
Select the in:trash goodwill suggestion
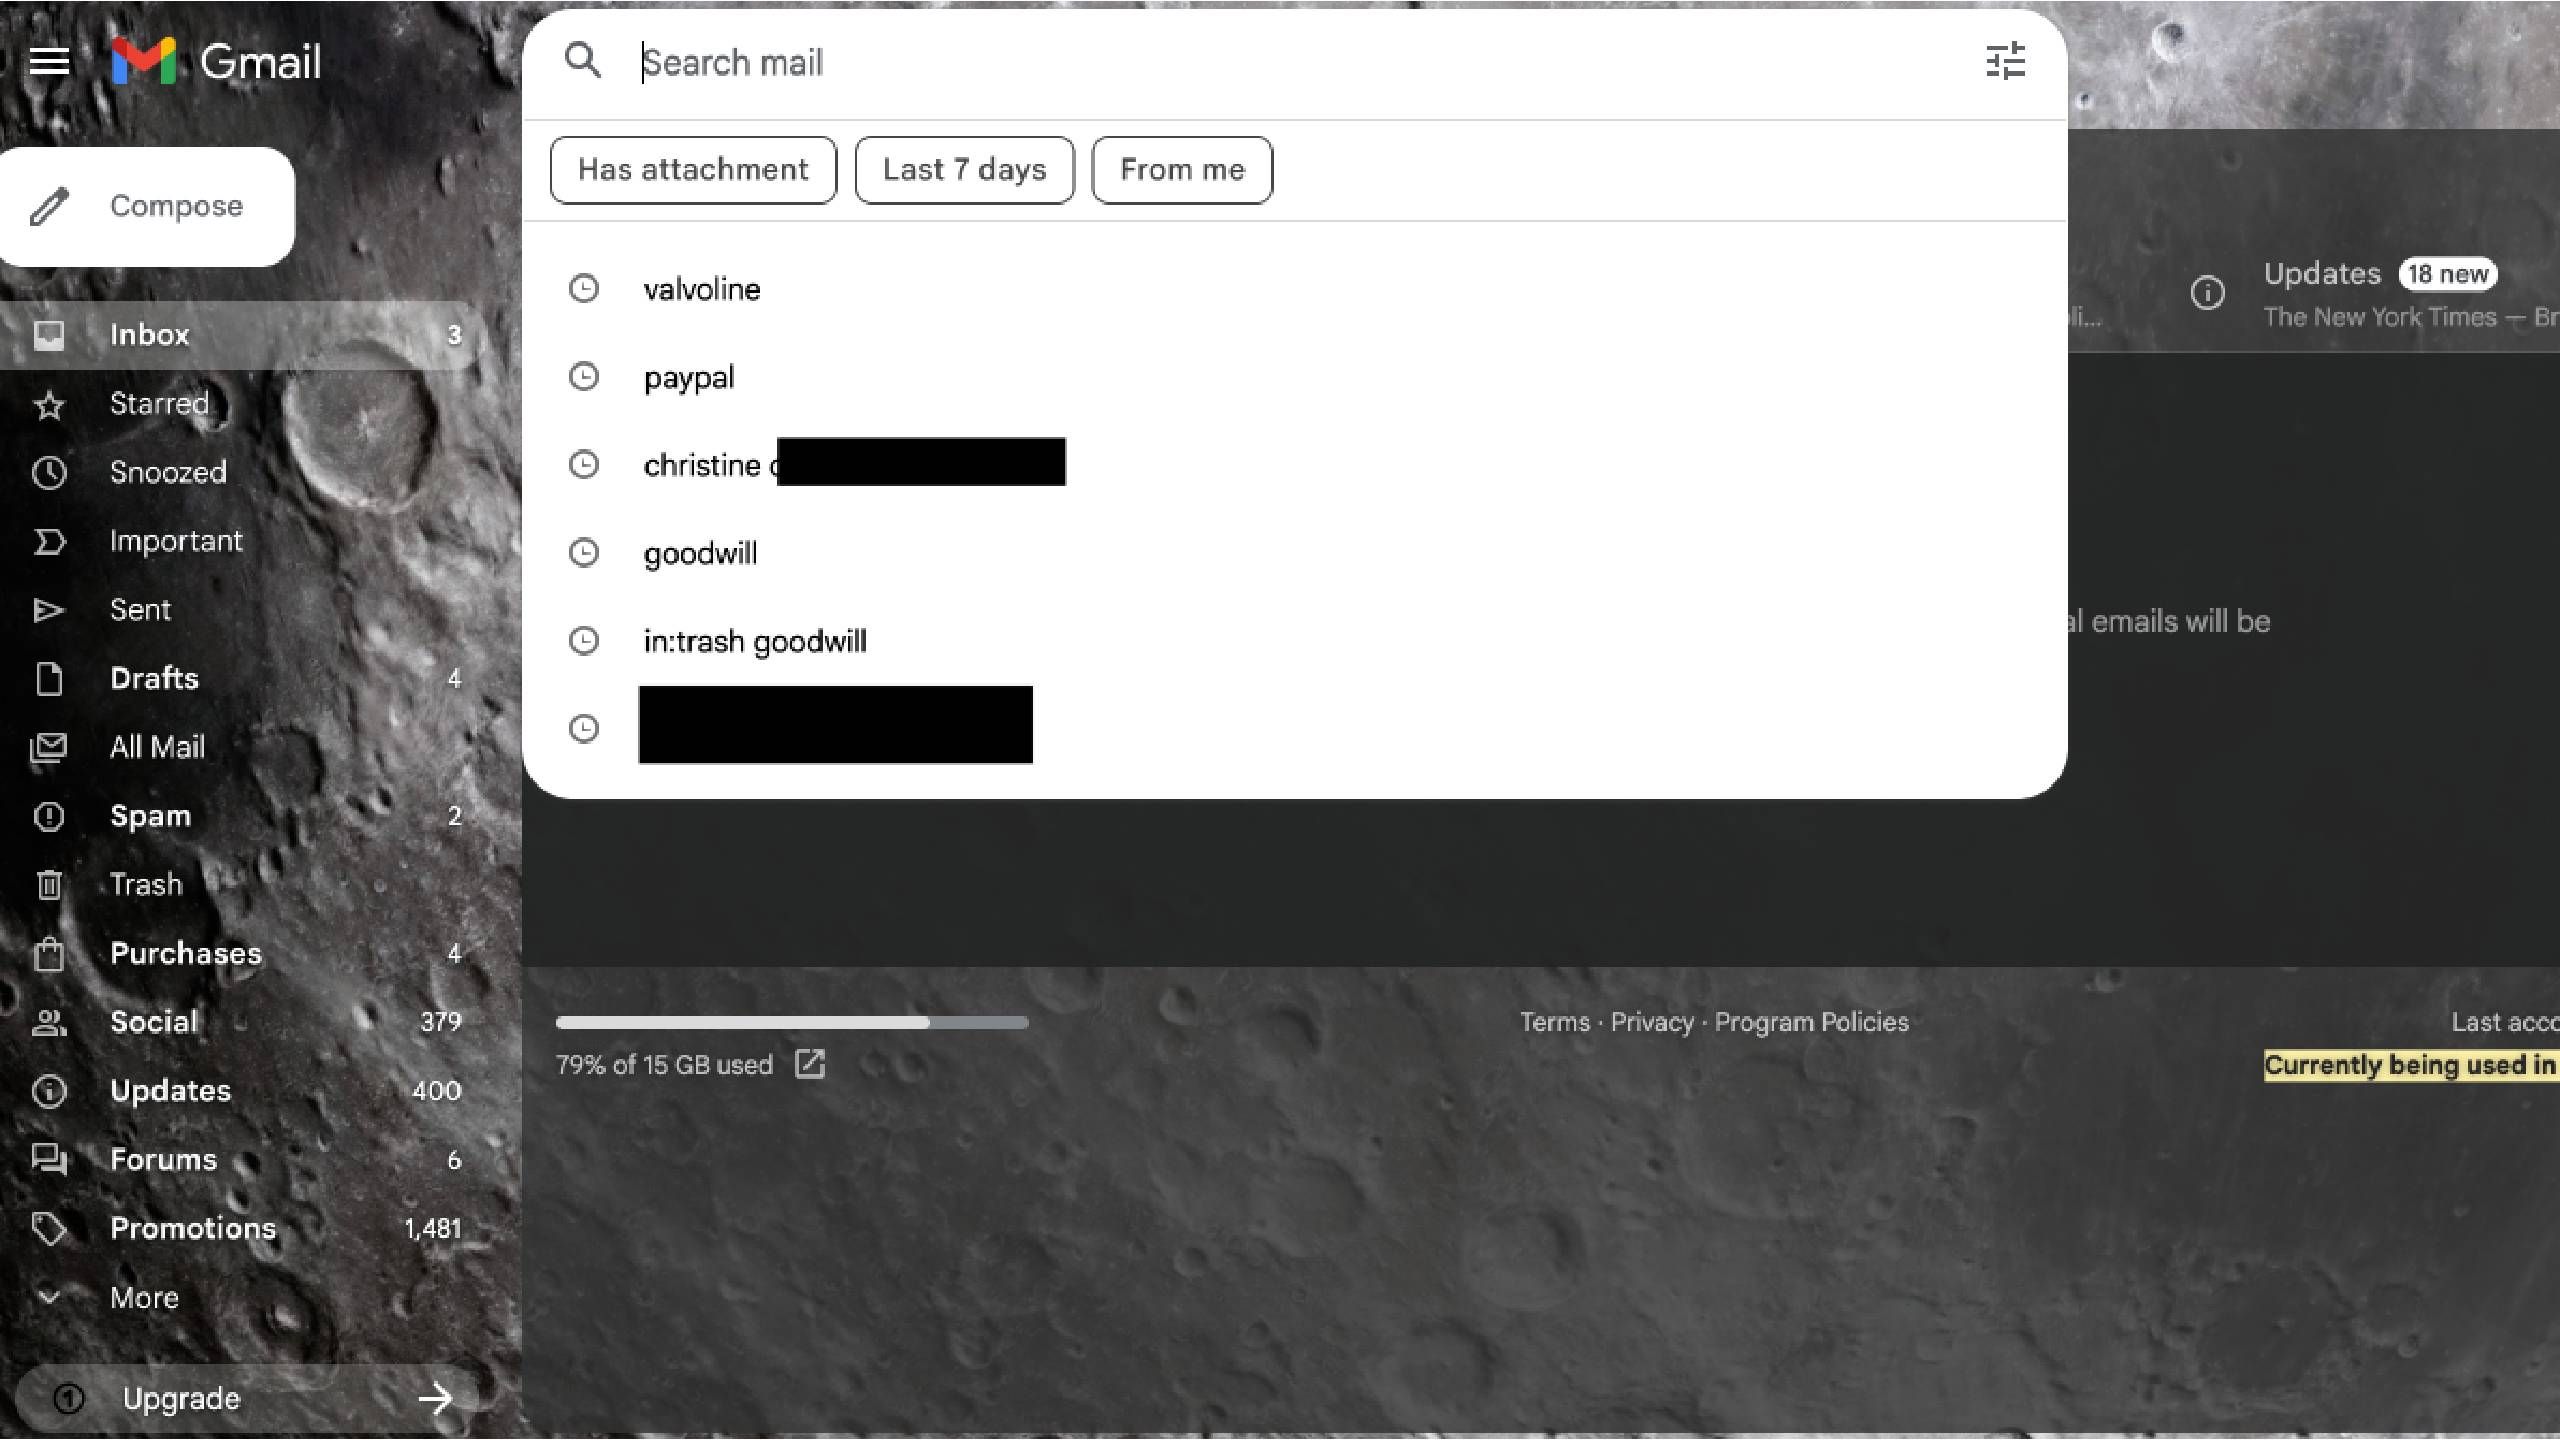1294,641
